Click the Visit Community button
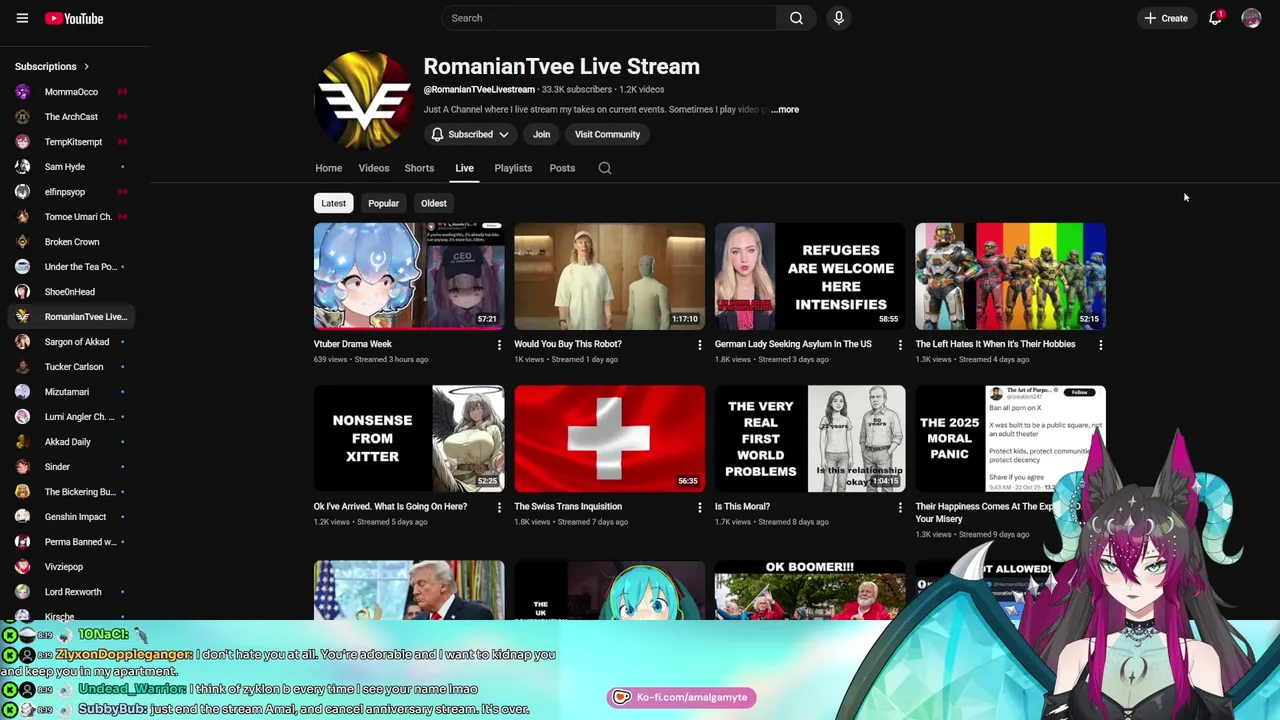The height and width of the screenshot is (720, 1280). pyautogui.click(x=607, y=134)
